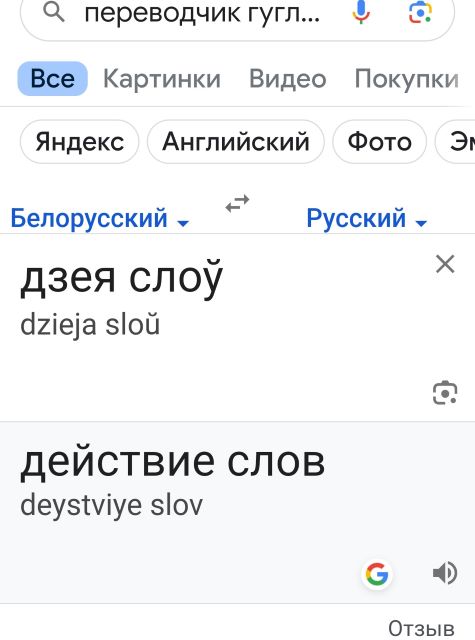This screenshot has height=640, width=475.
Task: Tap the magnifier search icon
Action: 54,13
